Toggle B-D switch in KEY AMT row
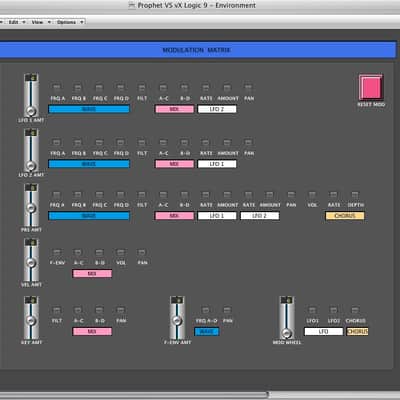 (99, 310)
